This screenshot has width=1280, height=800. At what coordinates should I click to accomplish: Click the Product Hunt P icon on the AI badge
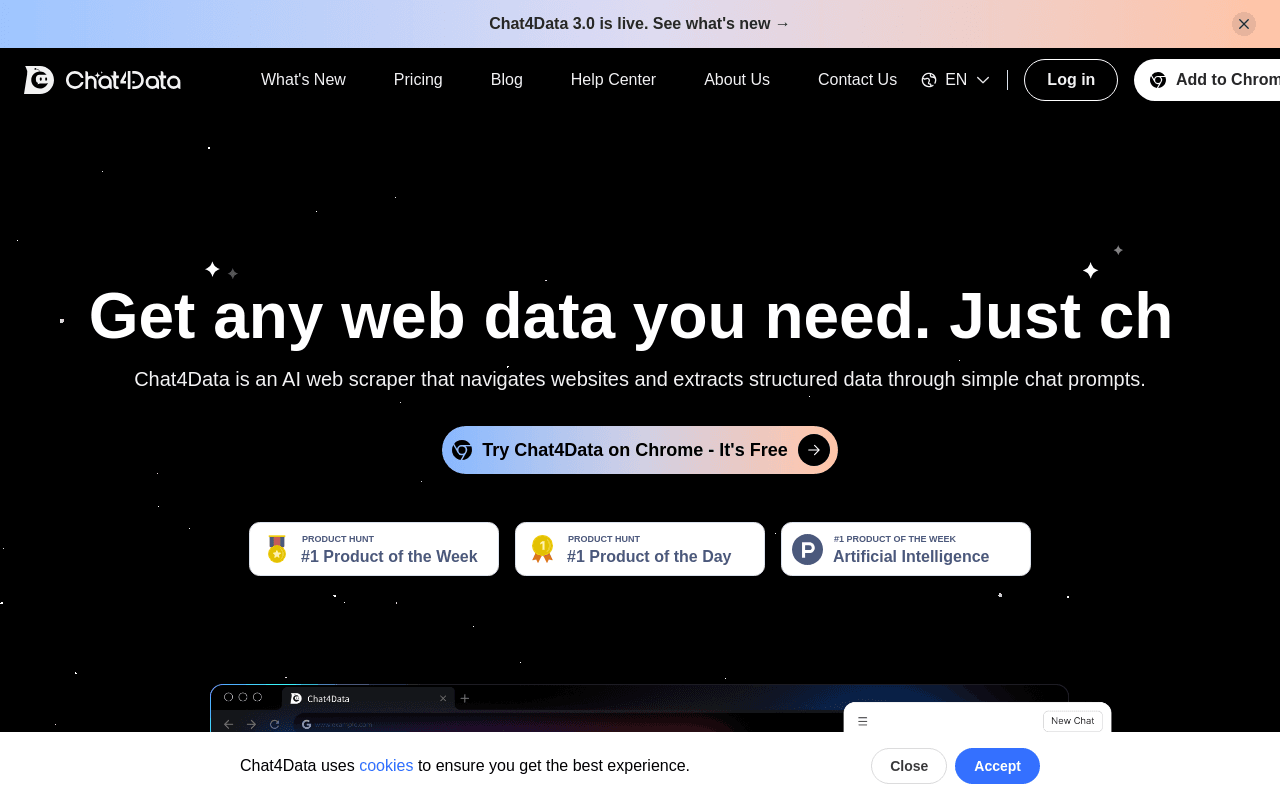[x=808, y=549]
